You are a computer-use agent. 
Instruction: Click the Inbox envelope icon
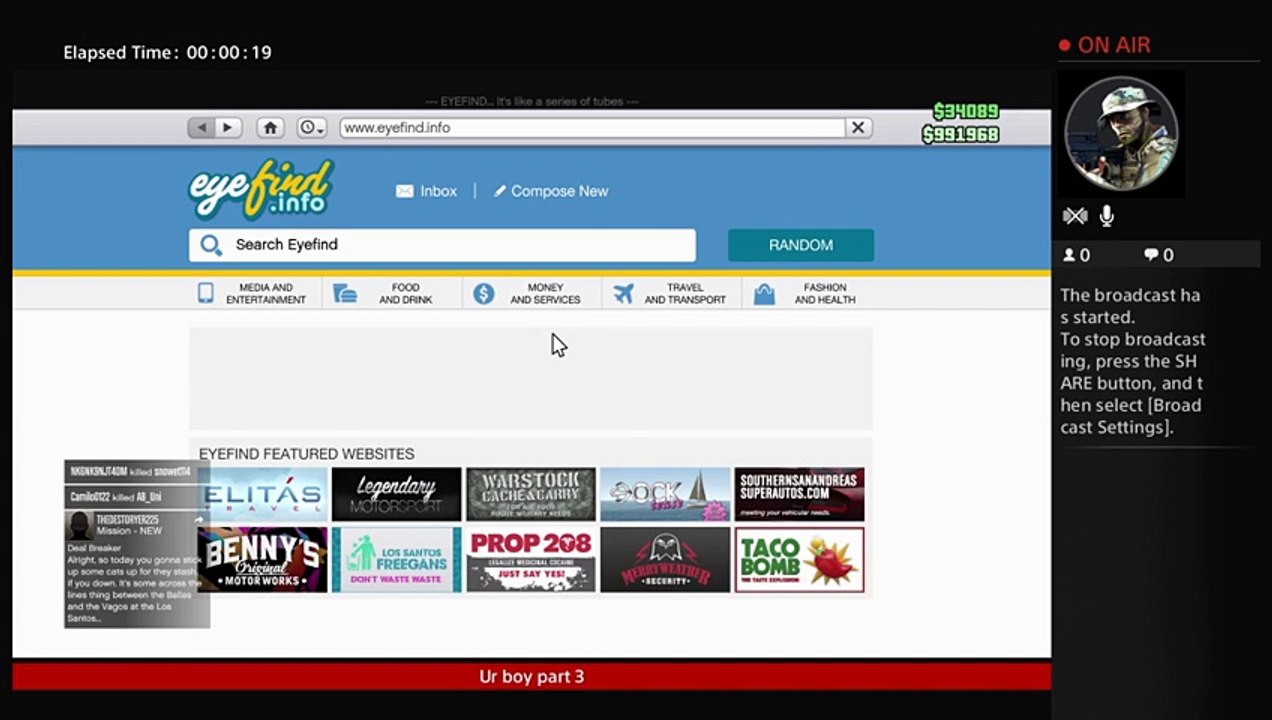coord(404,191)
